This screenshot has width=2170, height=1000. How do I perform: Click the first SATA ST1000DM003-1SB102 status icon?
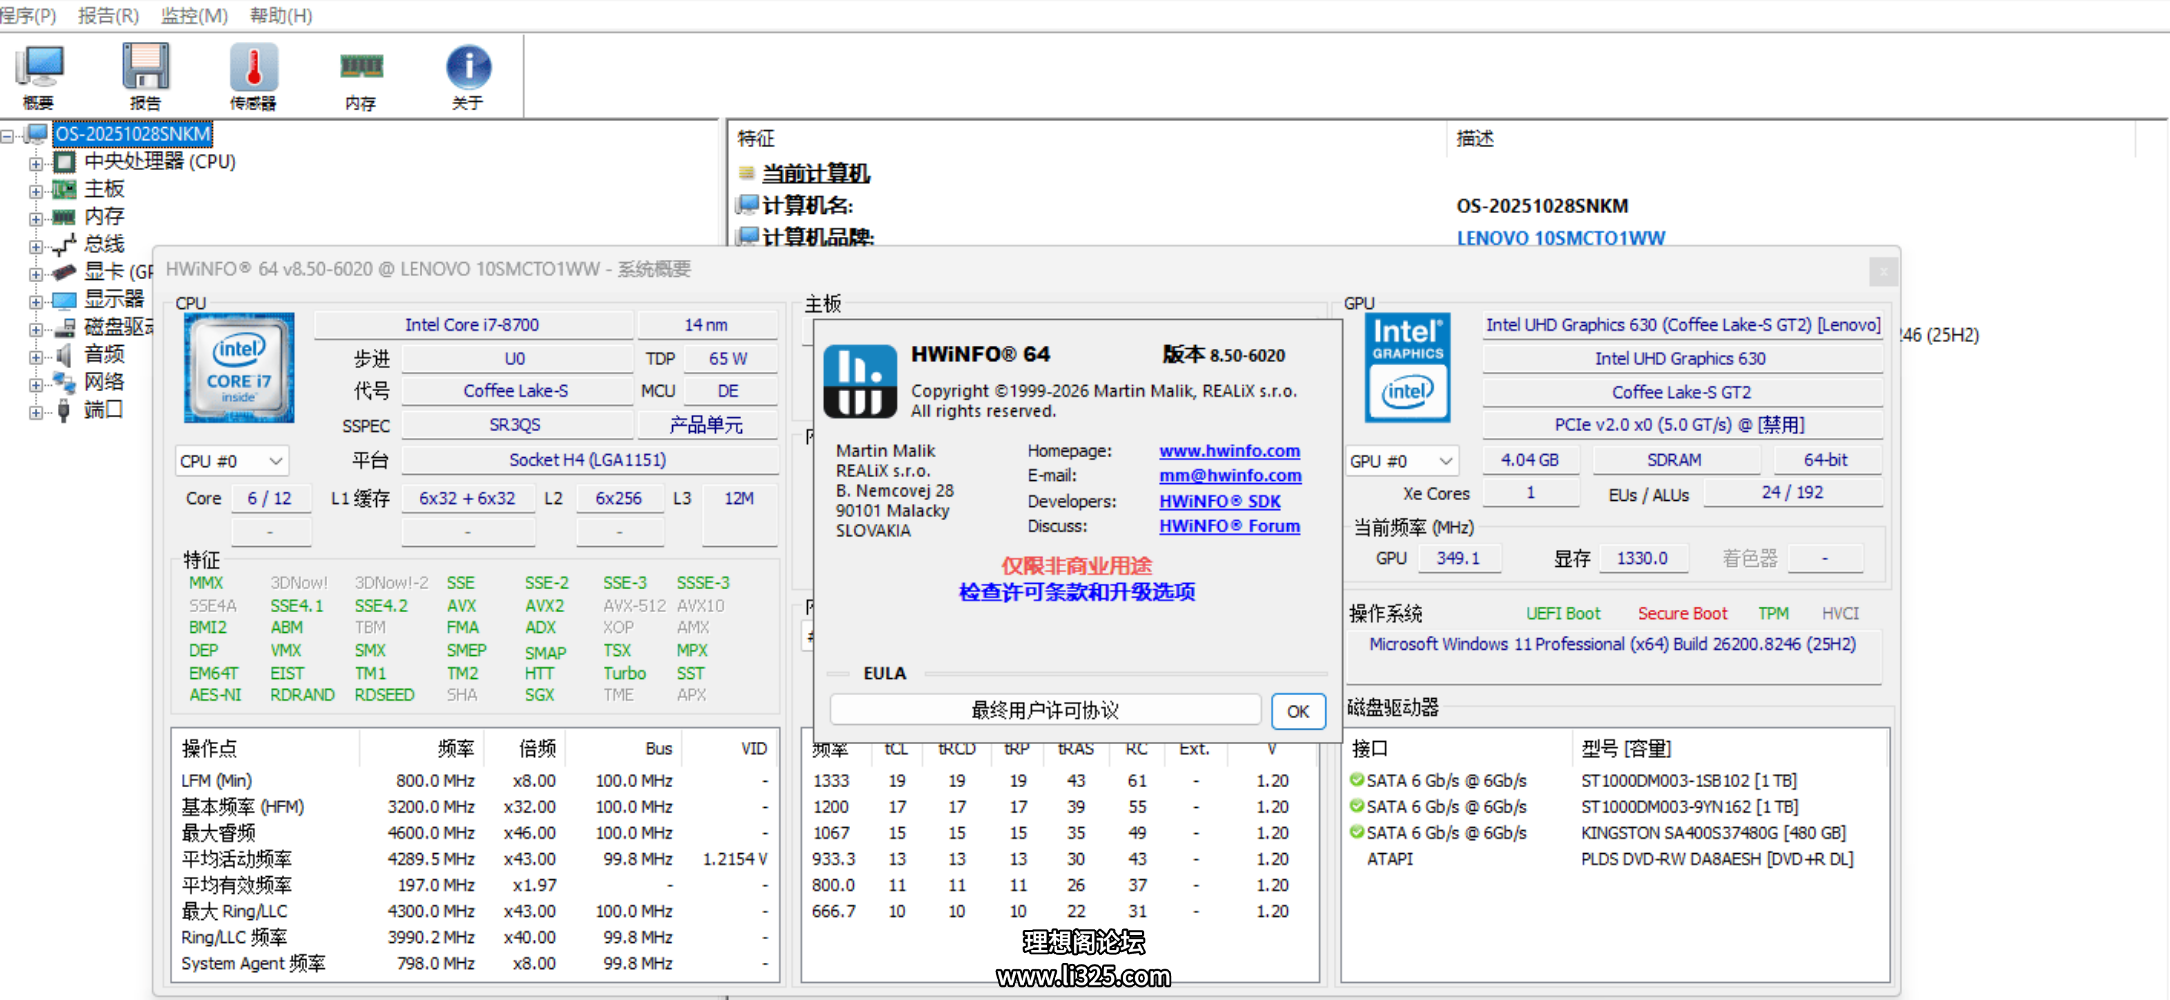click(1357, 780)
